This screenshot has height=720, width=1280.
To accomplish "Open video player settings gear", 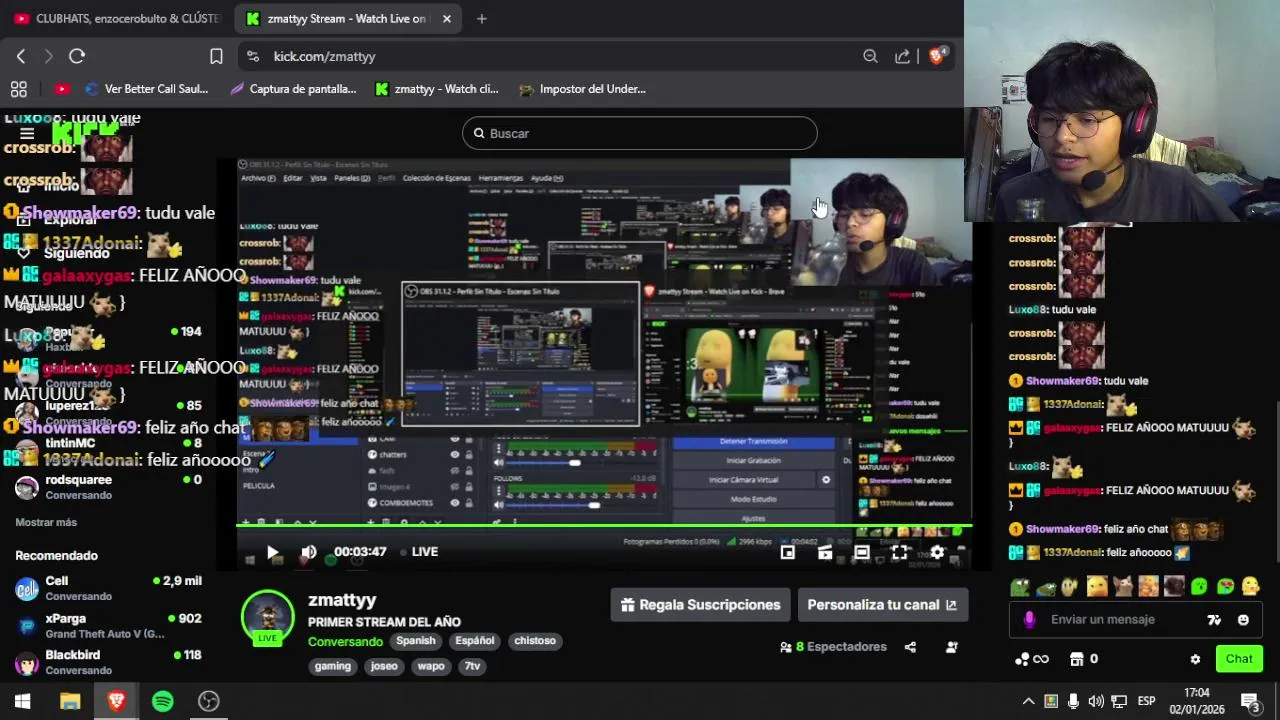I will coord(937,552).
